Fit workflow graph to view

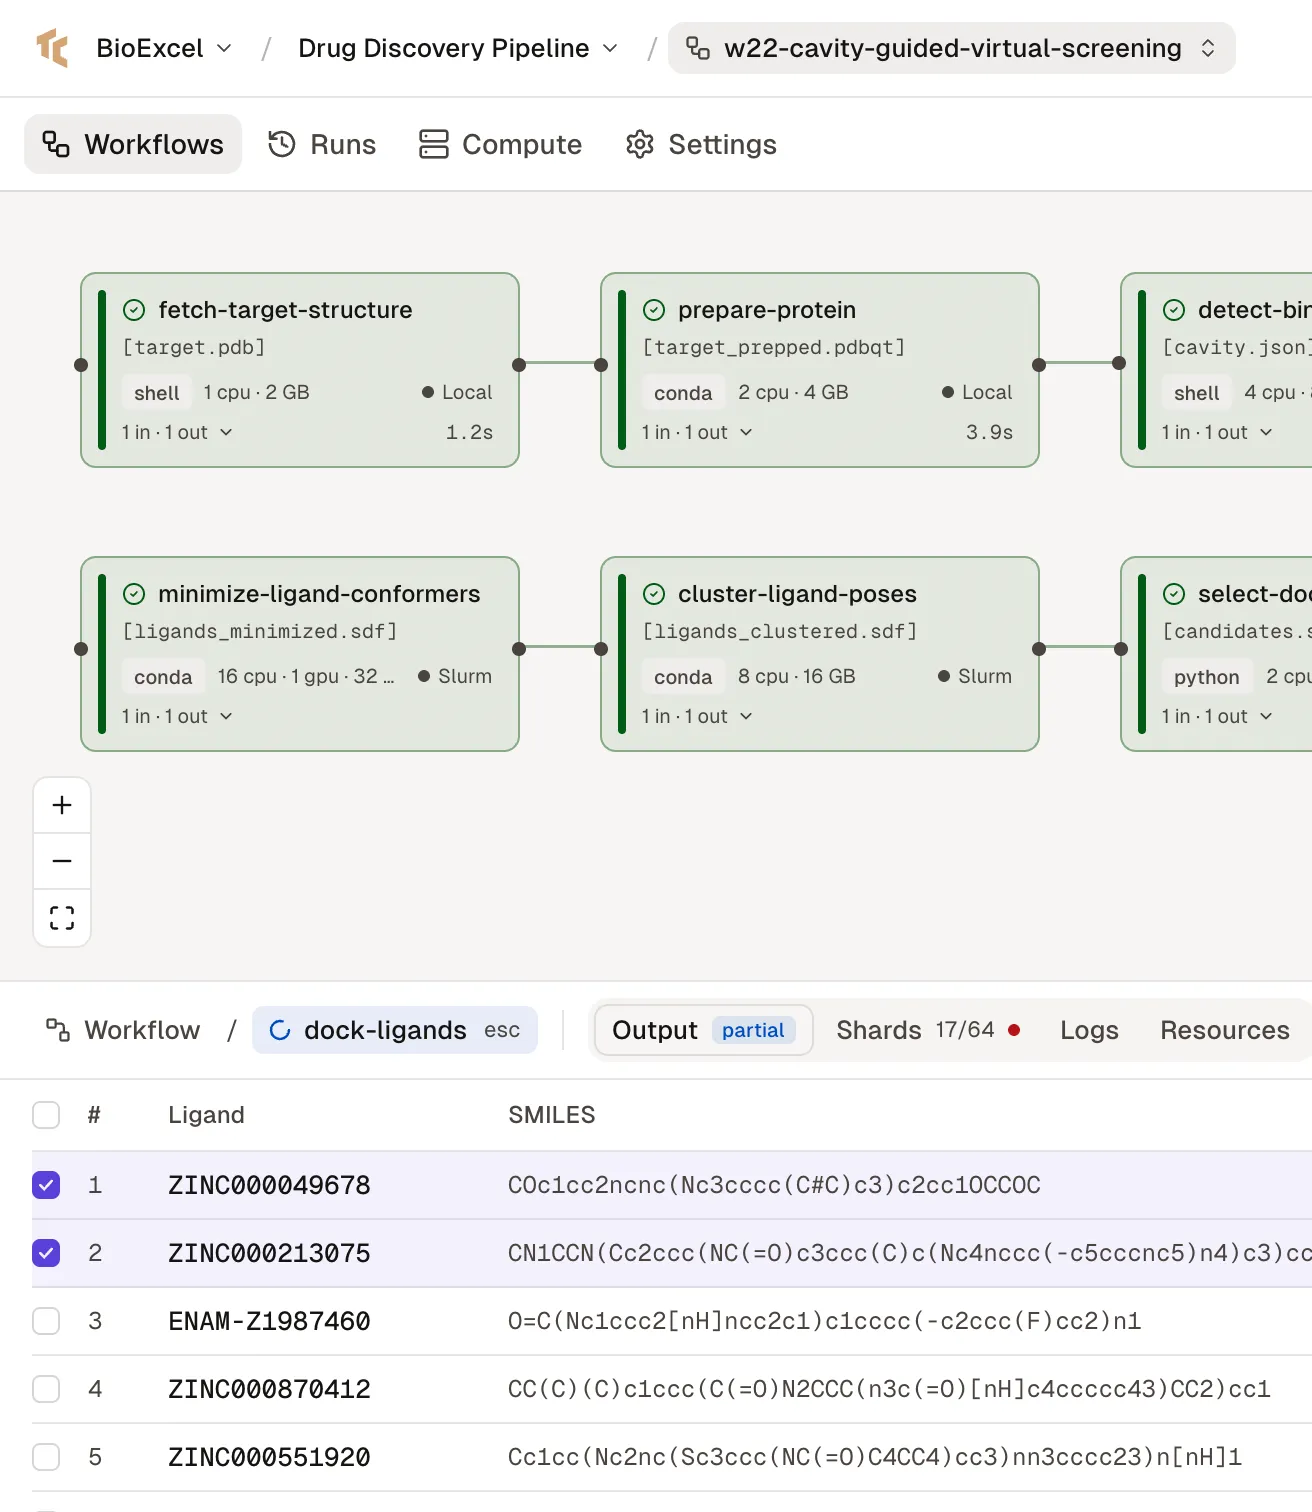coord(62,918)
